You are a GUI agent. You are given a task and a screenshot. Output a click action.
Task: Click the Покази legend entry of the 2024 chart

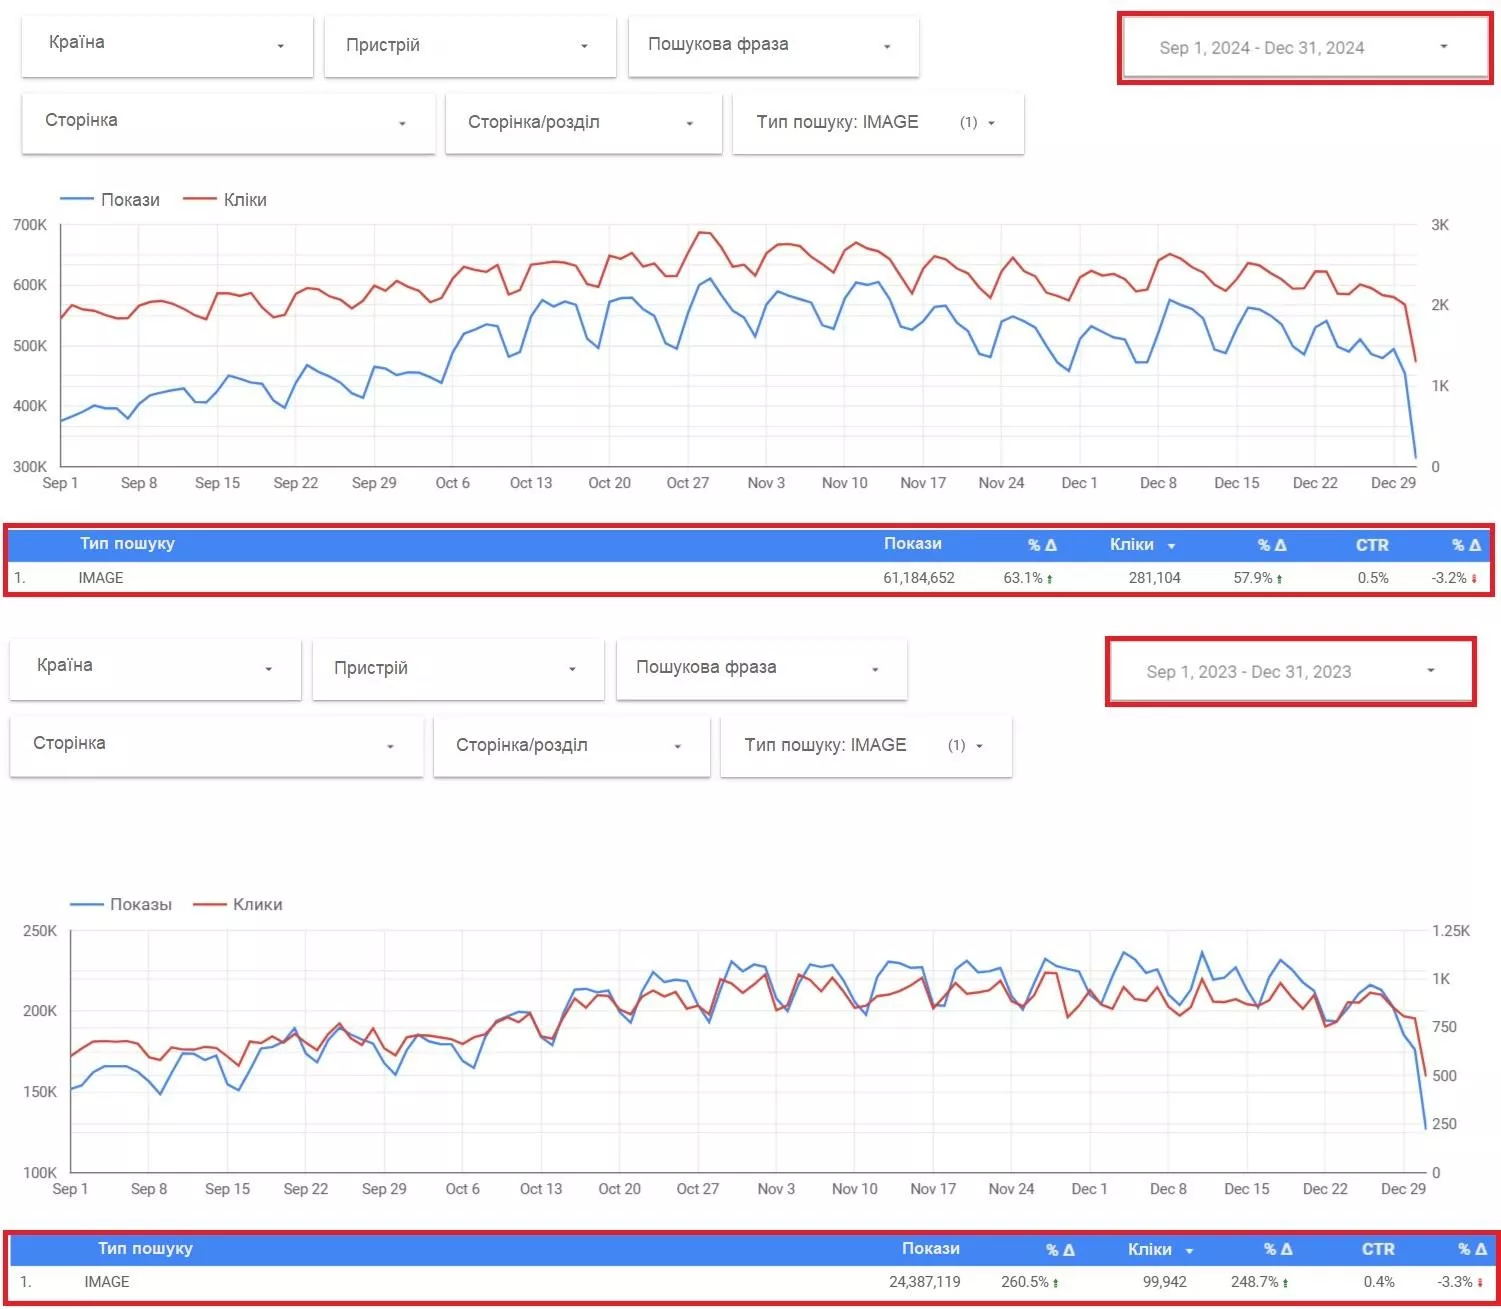pyautogui.click(x=110, y=200)
